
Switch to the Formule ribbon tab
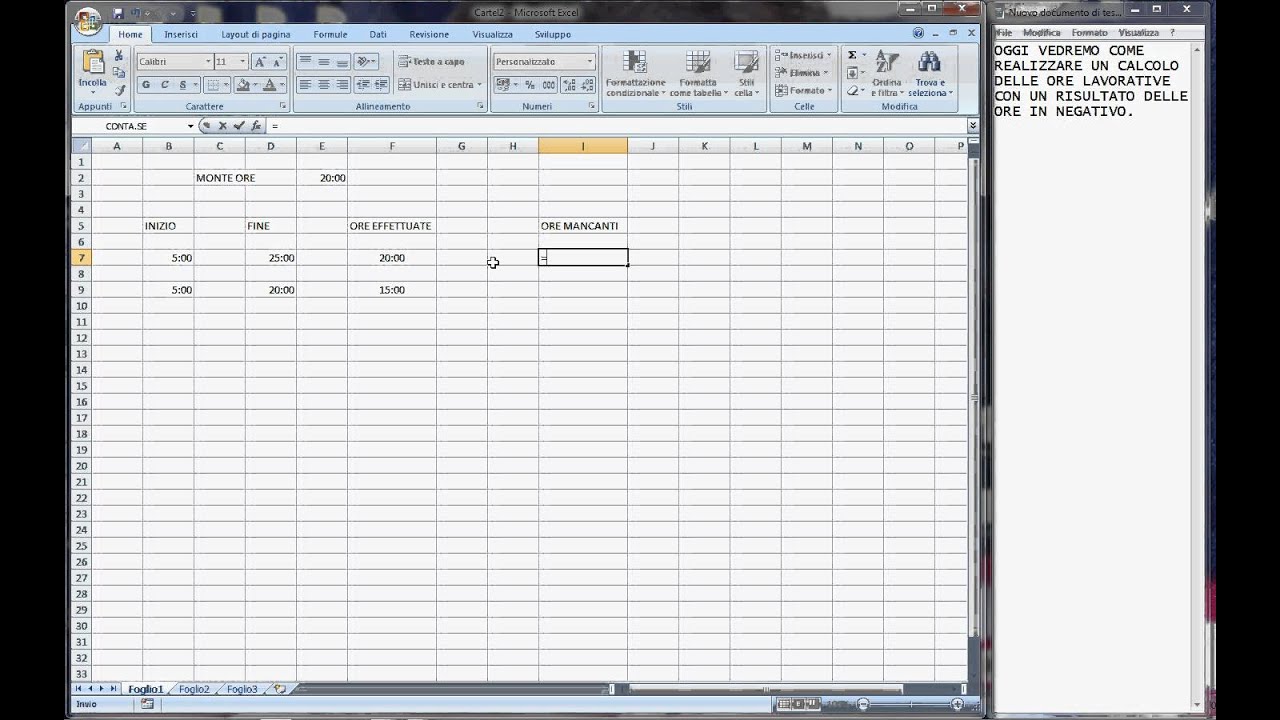(330, 34)
